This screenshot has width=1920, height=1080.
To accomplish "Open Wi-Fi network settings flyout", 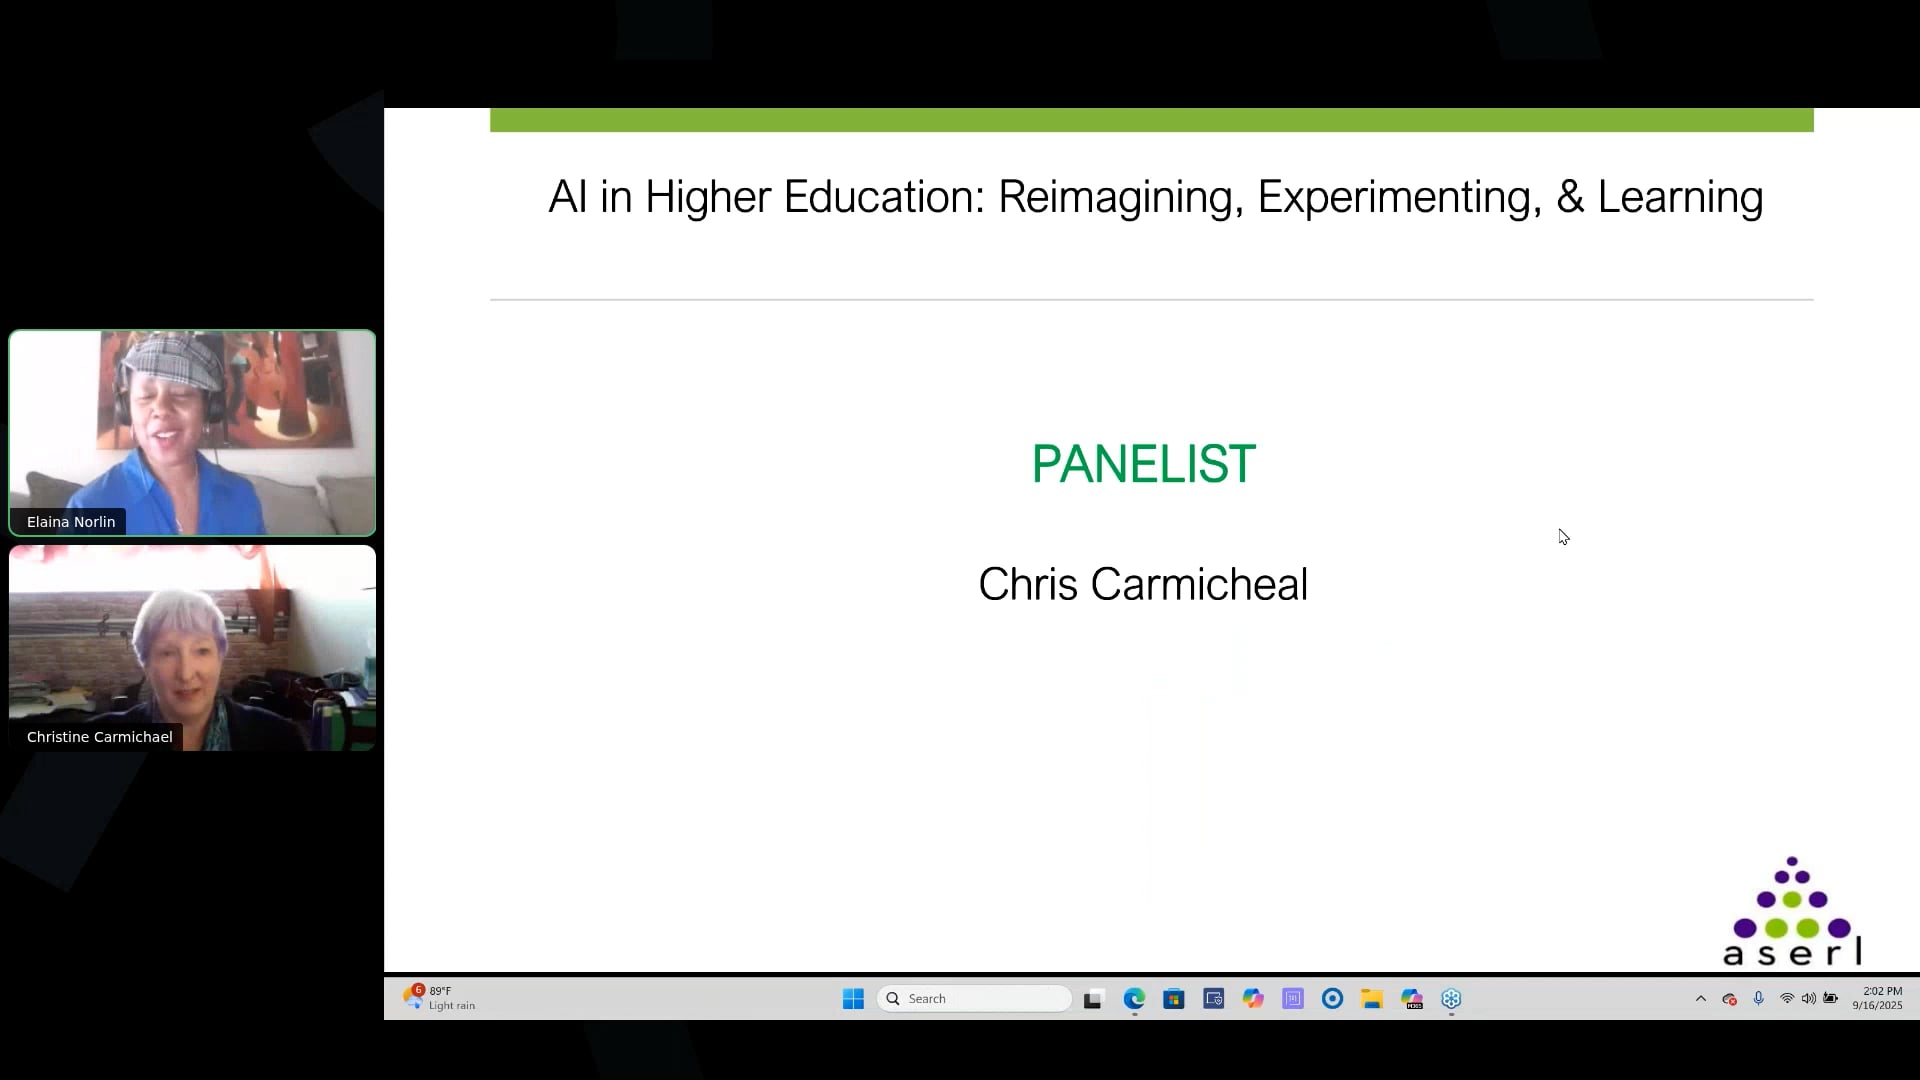I will pyautogui.click(x=1787, y=999).
